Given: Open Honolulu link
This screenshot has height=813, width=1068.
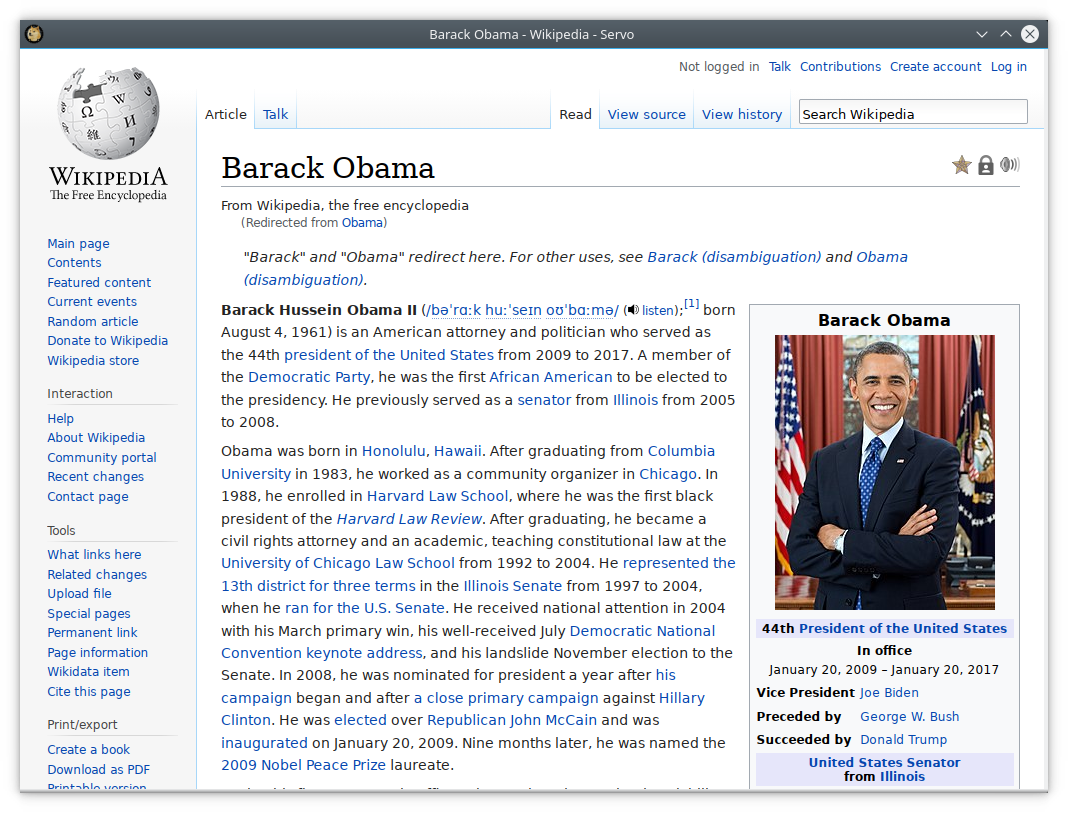Looking at the screenshot, I should (x=393, y=451).
